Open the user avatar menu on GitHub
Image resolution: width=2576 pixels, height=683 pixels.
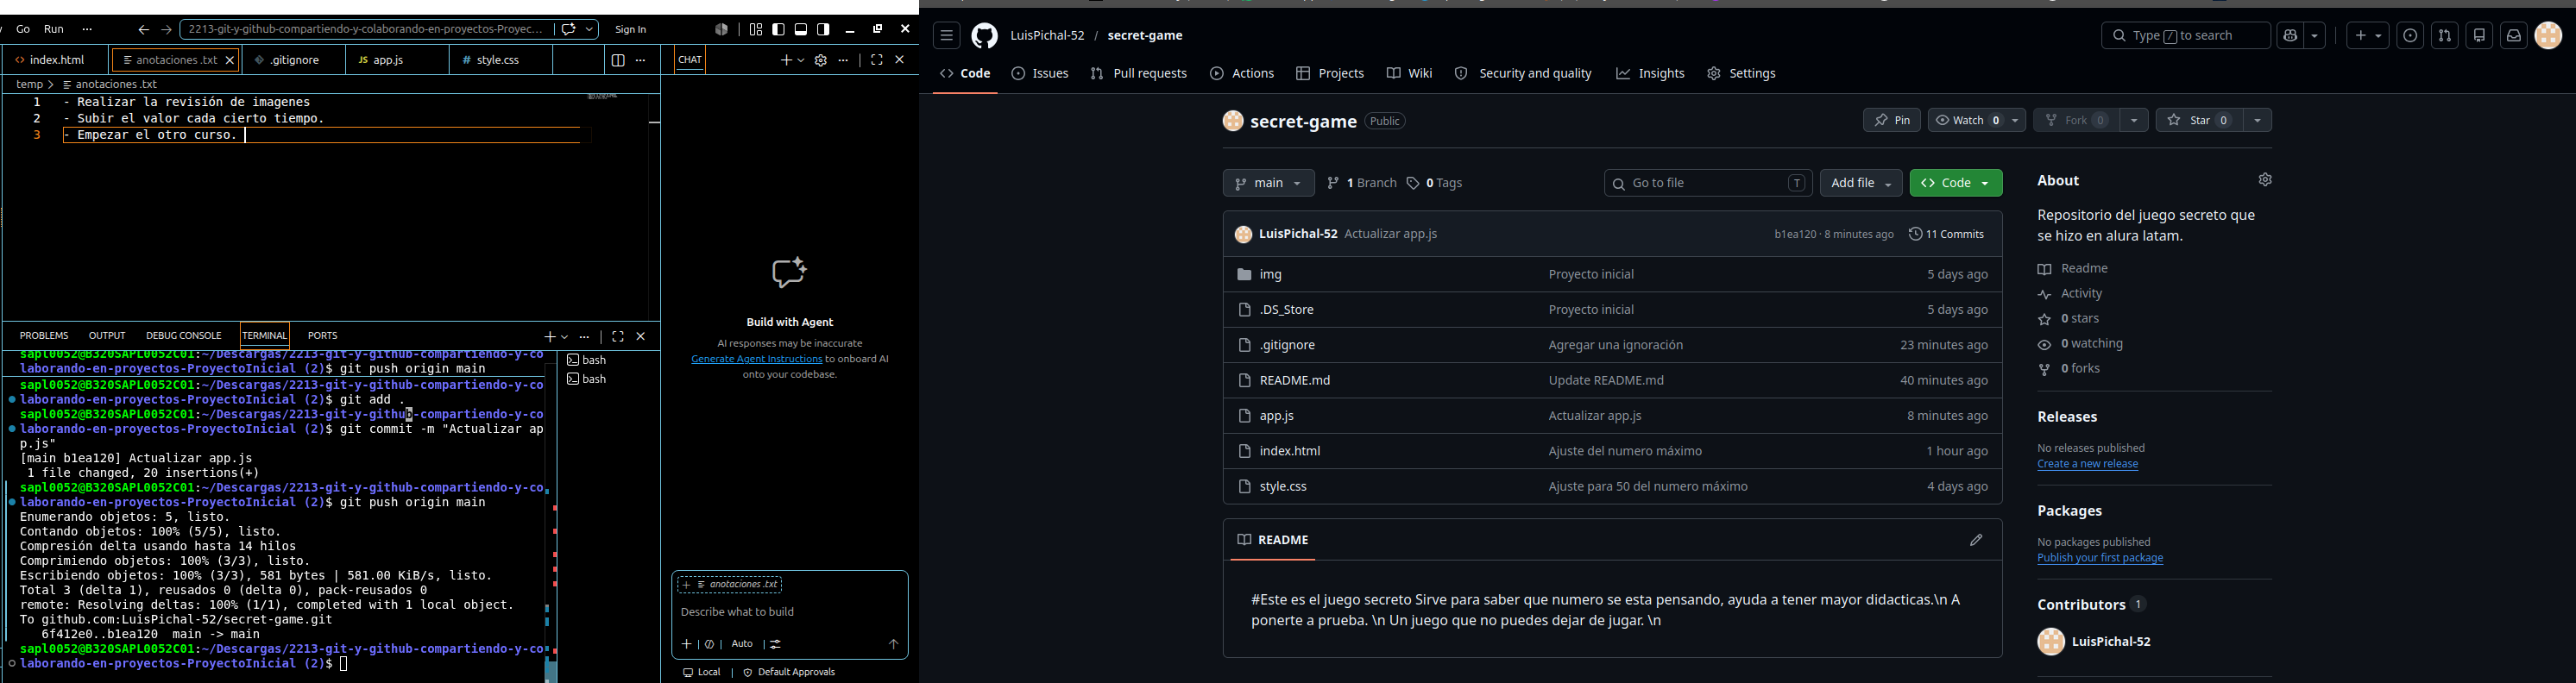pyautogui.click(x=2549, y=36)
